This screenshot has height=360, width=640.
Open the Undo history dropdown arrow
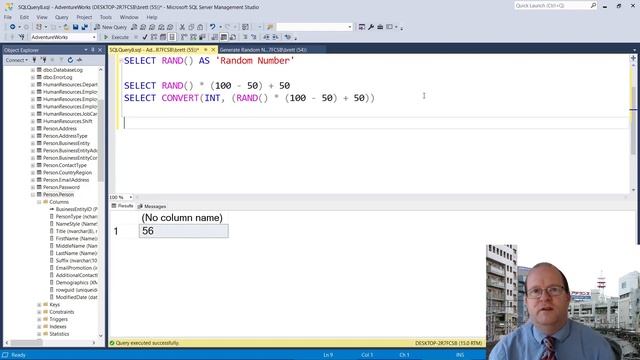point(220,27)
